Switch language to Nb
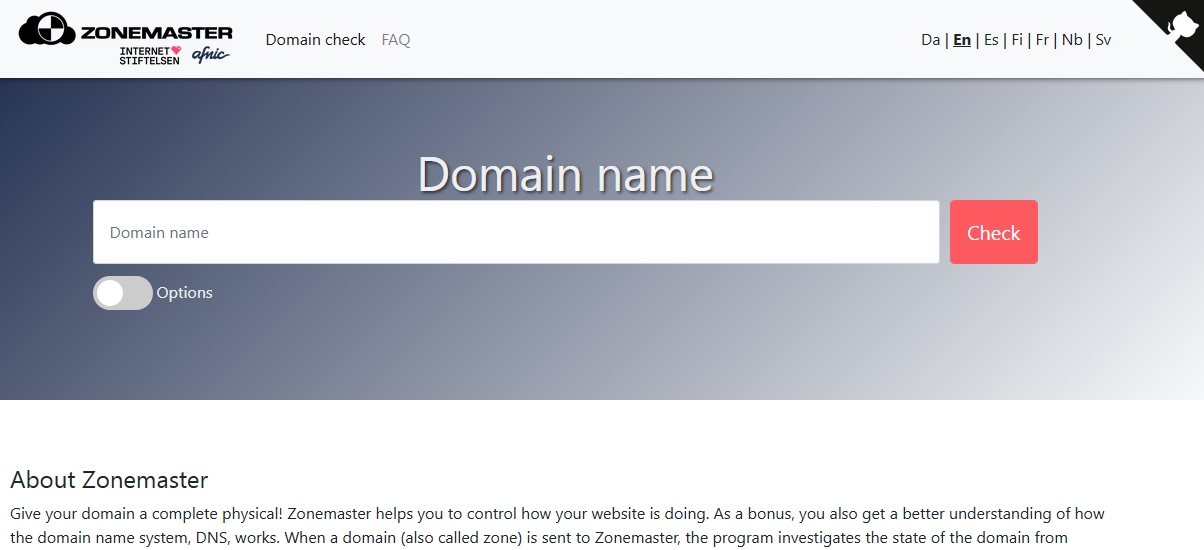The height and width of the screenshot is (550, 1204). [1072, 40]
